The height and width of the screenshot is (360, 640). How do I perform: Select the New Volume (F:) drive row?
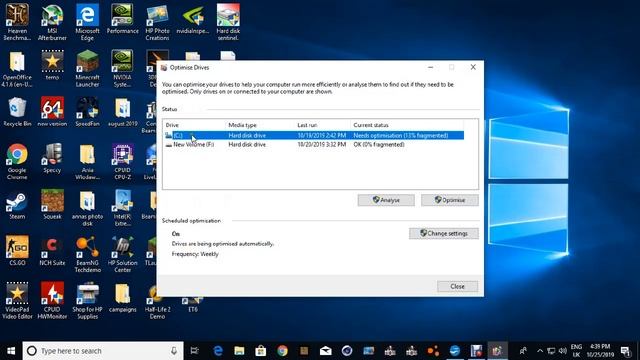coord(314,144)
